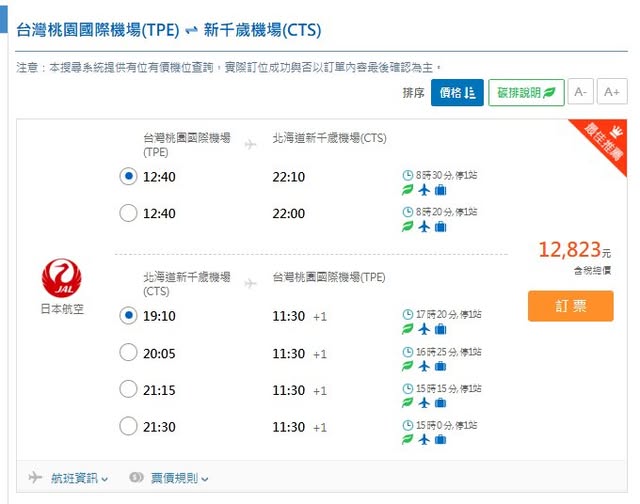Click the leaf icon for the 21:15 return flight

407,403
